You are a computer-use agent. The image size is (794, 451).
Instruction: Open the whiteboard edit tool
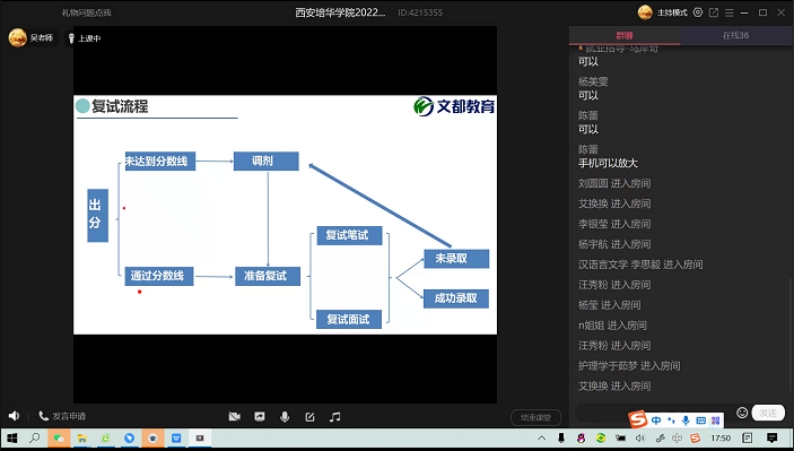tap(310, 416)
